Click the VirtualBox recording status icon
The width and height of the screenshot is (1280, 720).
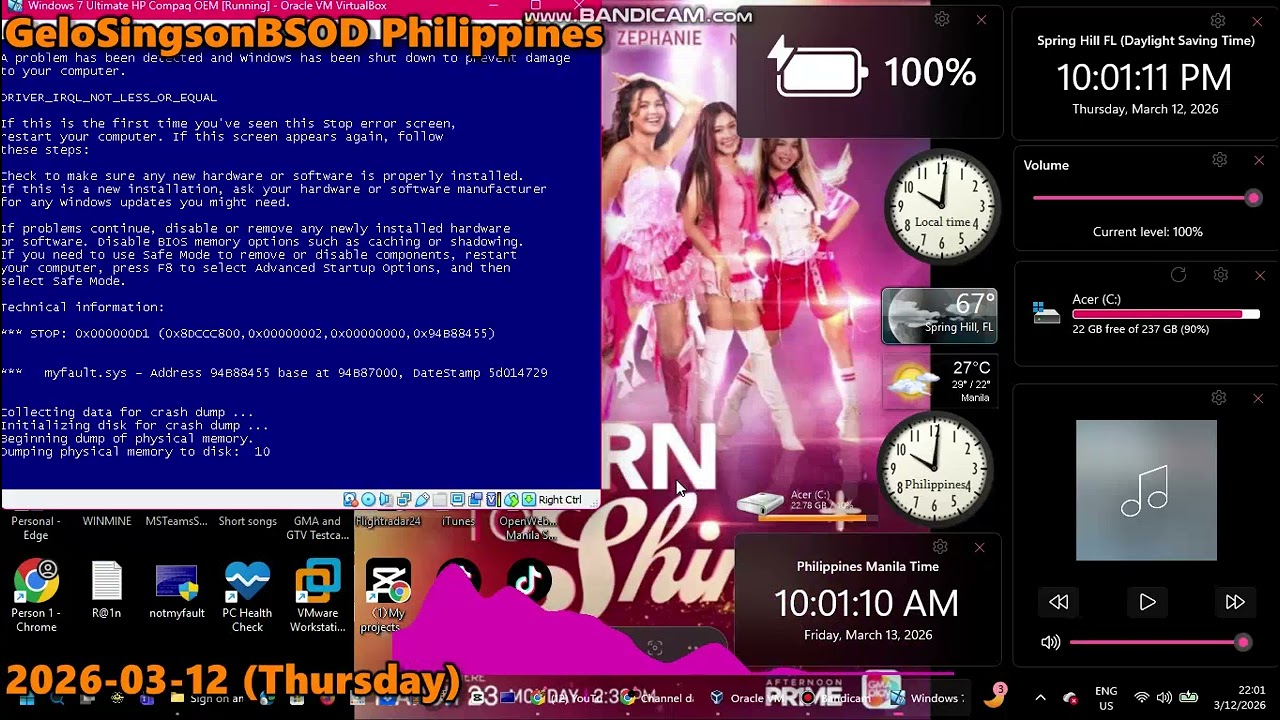pos(476,500)
